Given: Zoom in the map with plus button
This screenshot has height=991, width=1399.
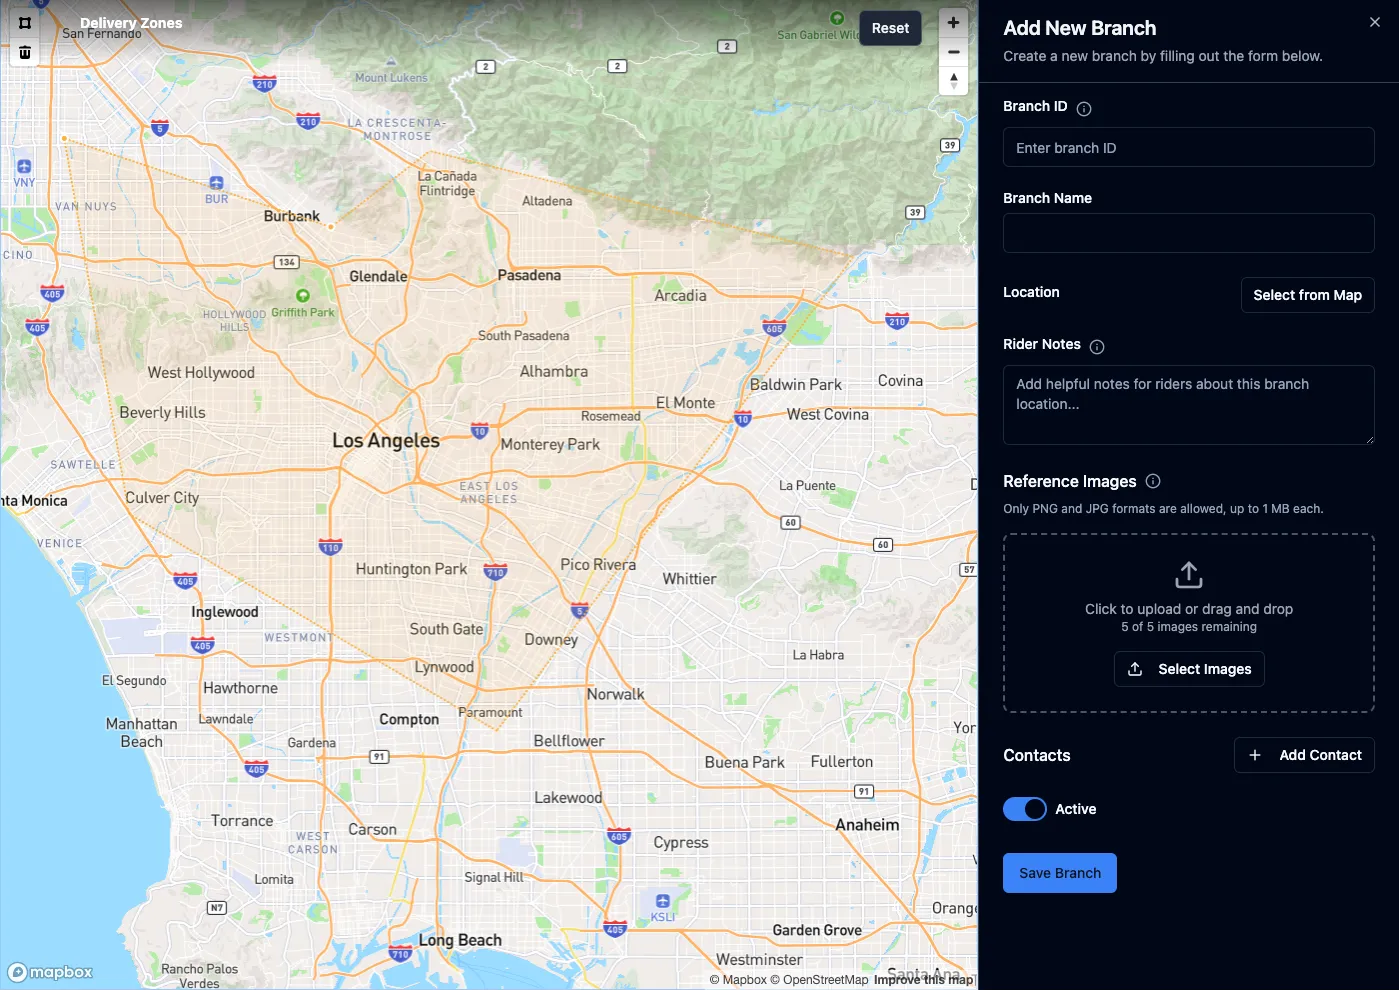Looking at the screenshot, I should [x=953, y=23].
